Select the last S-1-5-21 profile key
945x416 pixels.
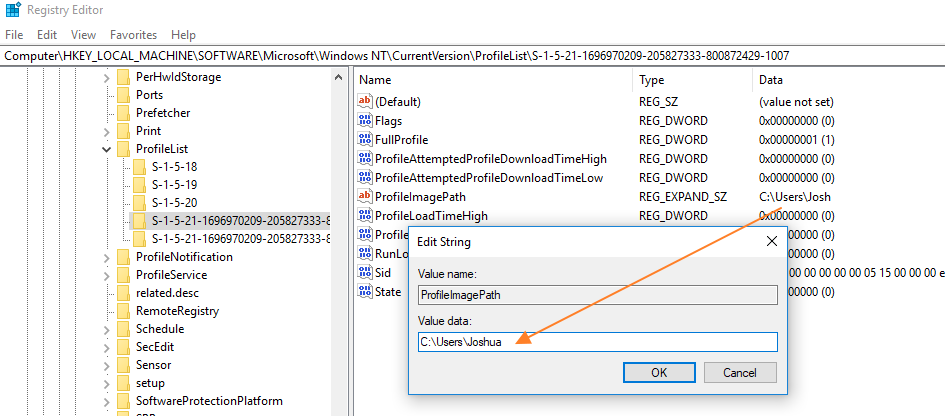[240, 238]
